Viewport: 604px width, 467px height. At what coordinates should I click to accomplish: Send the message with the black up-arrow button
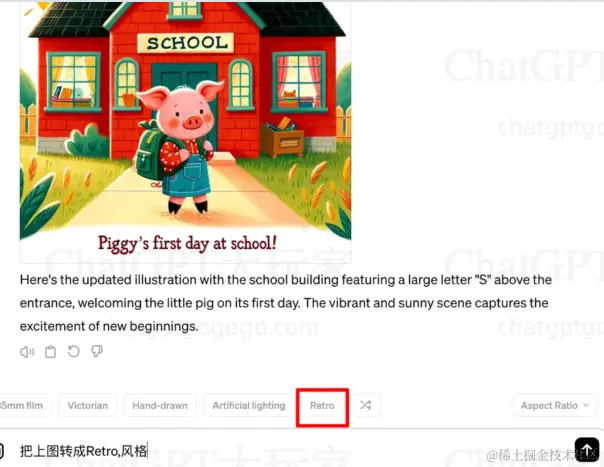[587, 449]
